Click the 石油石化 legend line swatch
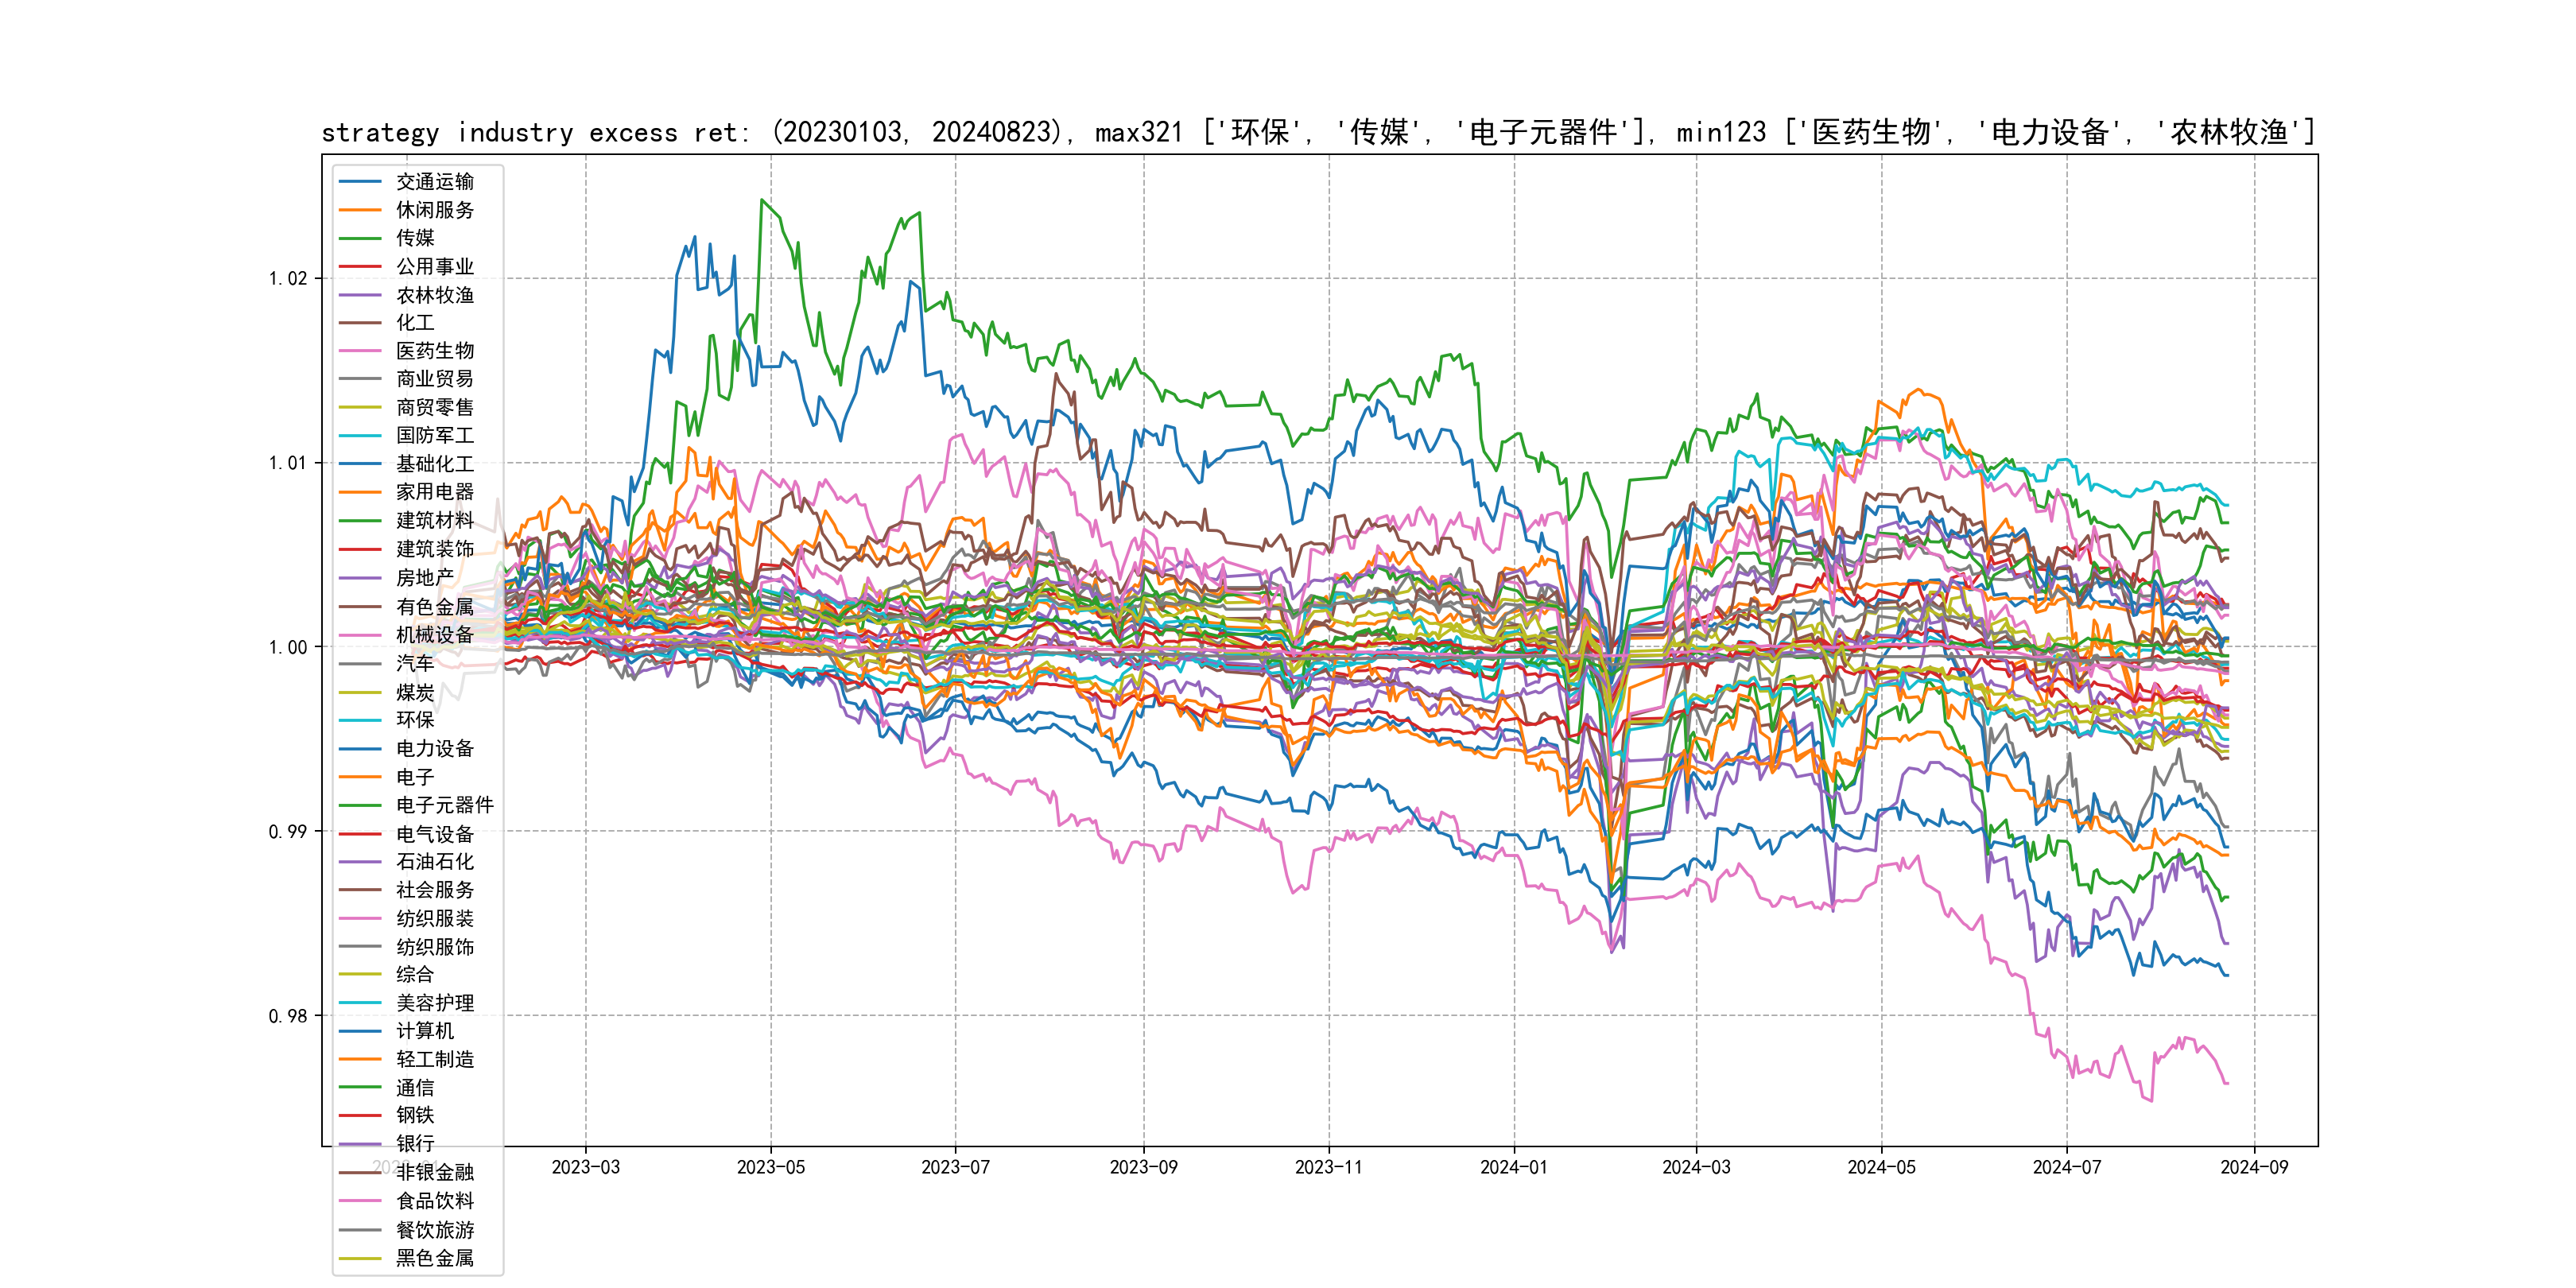Image resolution: width=2576 pixels, height=1288 pixels. (360, 862)
